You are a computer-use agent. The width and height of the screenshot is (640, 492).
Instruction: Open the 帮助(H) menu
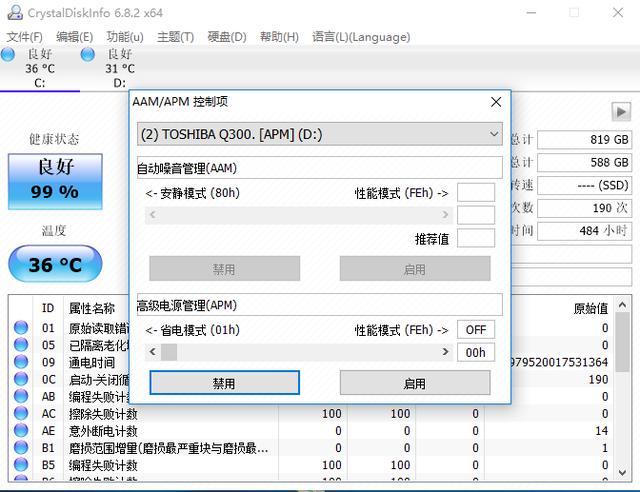(x=279, y=37)
